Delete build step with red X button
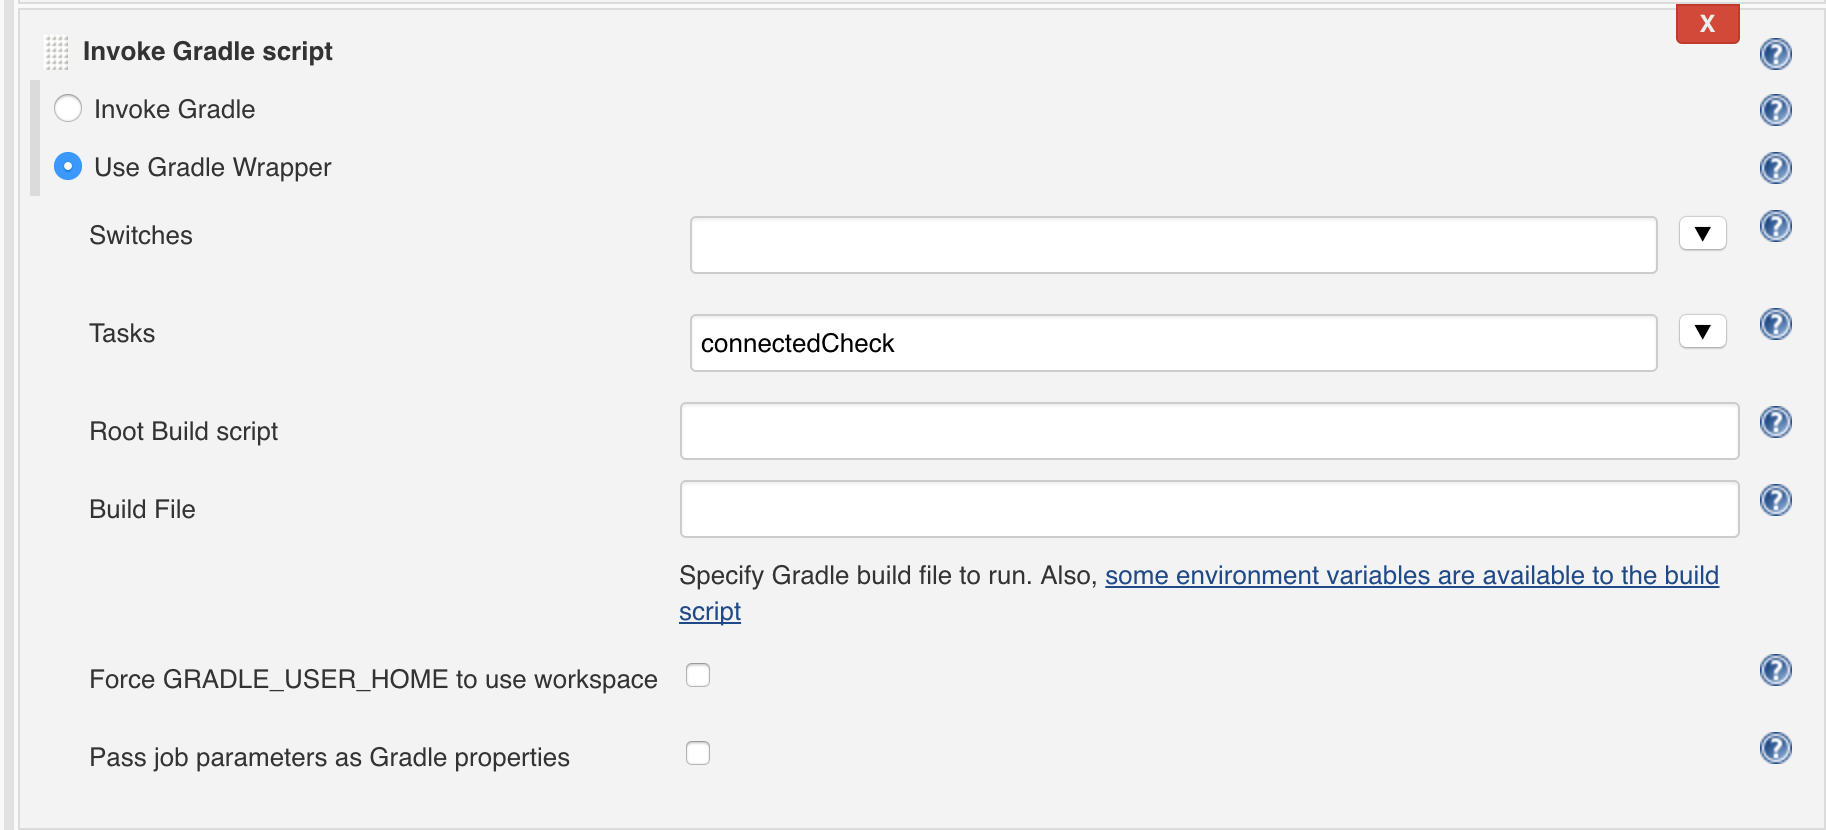Screen dimensions: 1826x830 (1707, 24)
